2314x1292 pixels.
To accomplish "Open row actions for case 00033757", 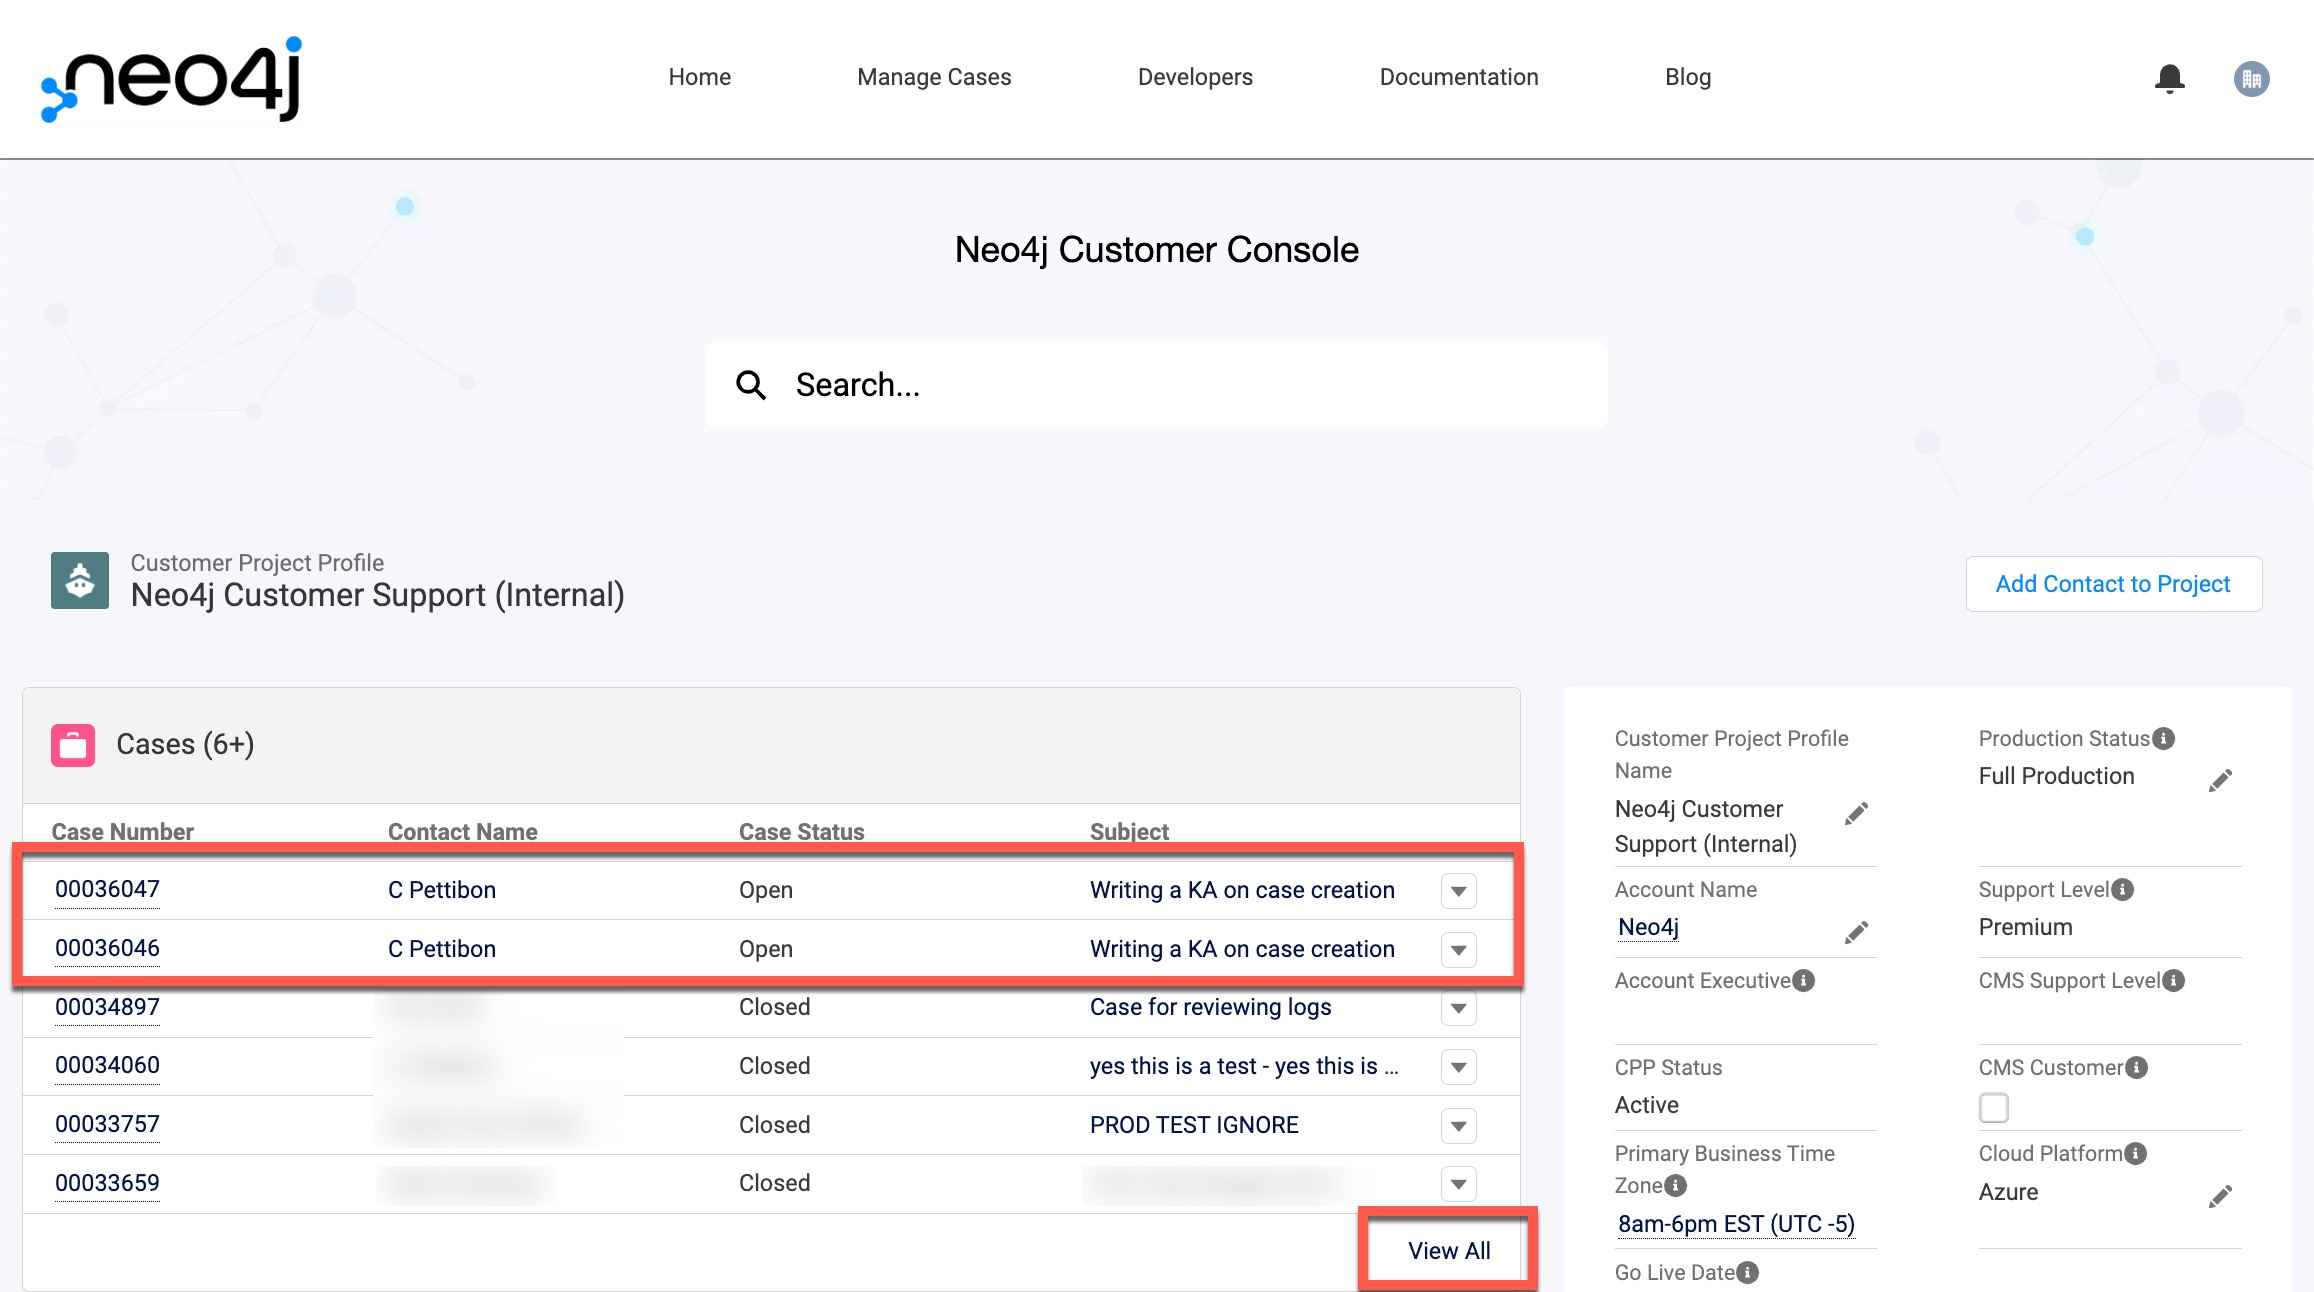I will pos(1459,1126).
